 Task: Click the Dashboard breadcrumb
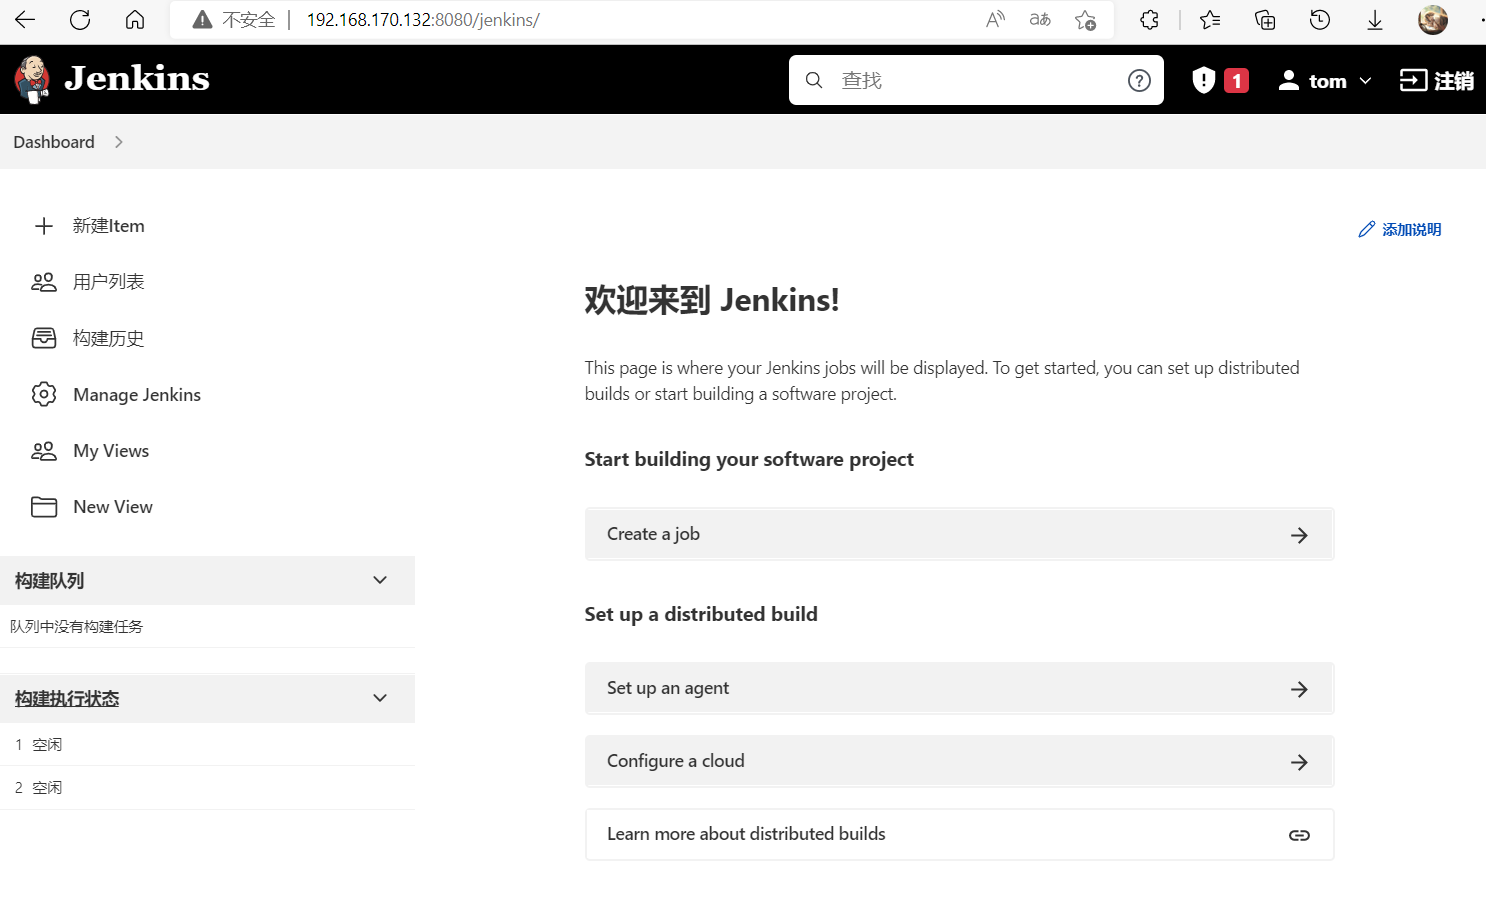(x=54, y=142)
